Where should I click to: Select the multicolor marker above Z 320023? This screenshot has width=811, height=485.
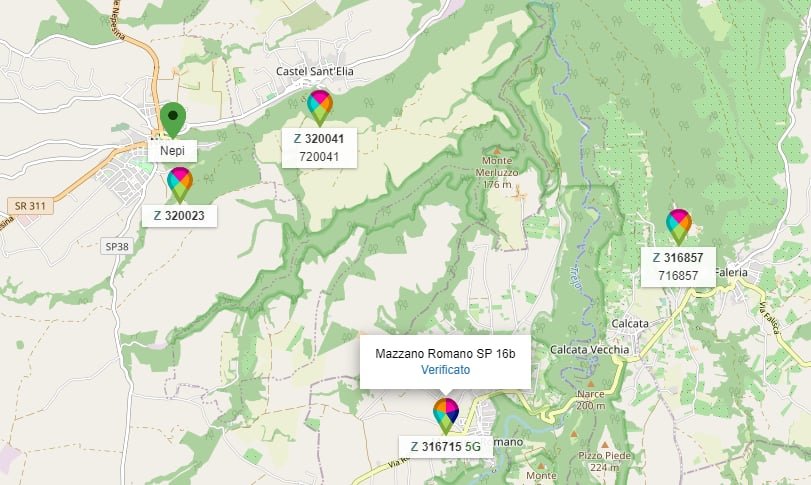[179, 185]
